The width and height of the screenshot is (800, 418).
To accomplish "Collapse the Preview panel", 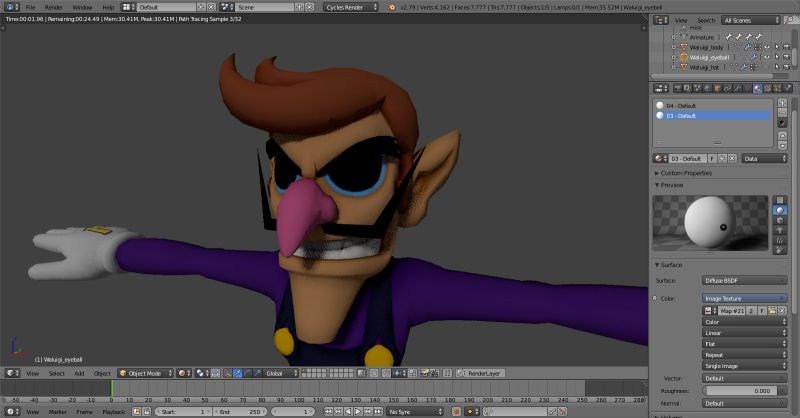I will pos(669,185).
